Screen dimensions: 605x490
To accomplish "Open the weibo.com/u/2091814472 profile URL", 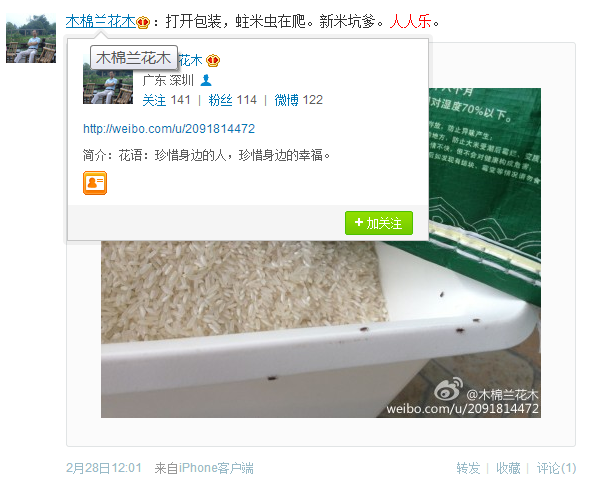I will point(169,128).
